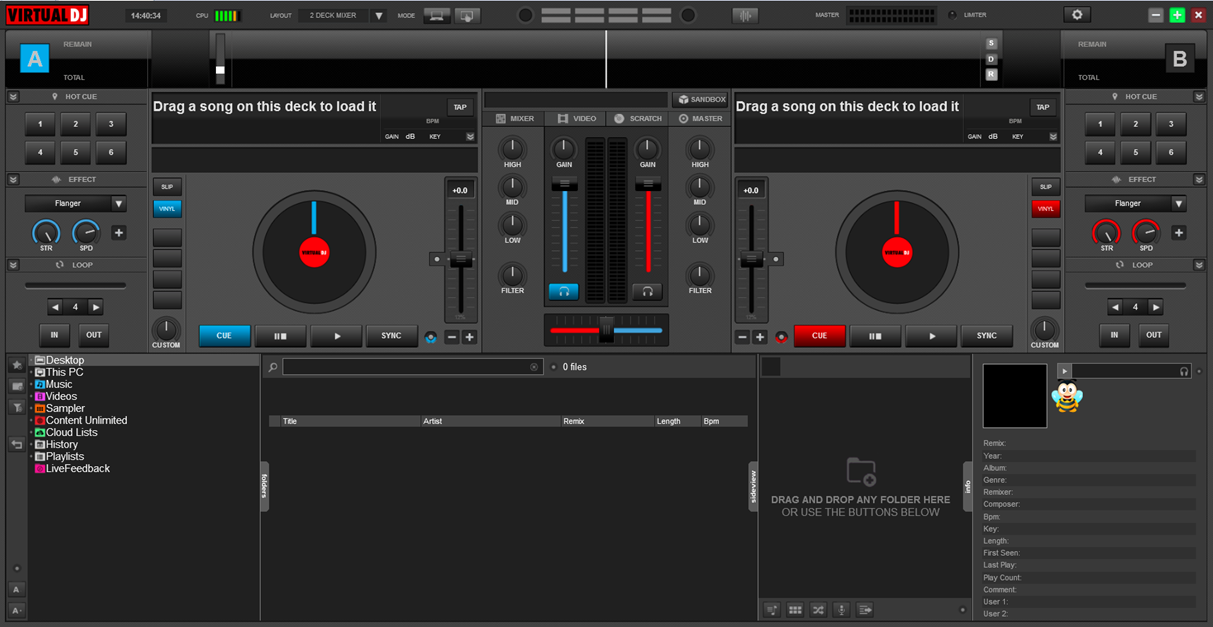The height and width of the screenshot is (627, 1213).
Task: Open the favorite folders star icon in browser sidebar
Action: [17, 366]
